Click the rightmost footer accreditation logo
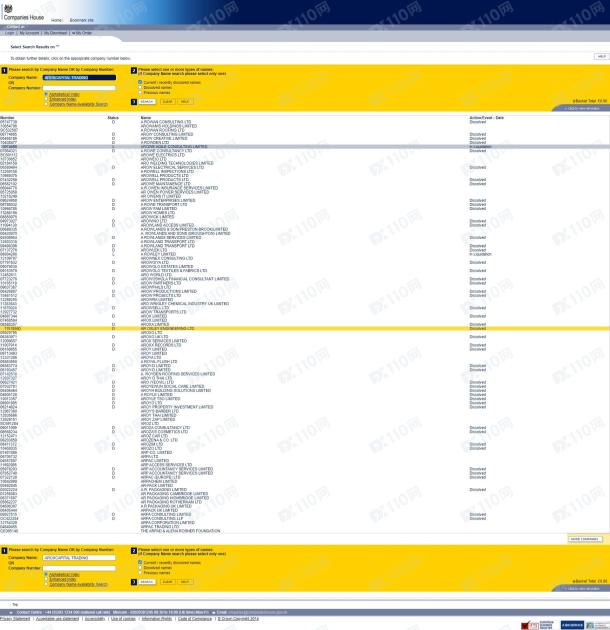 (x=597, y=625)
